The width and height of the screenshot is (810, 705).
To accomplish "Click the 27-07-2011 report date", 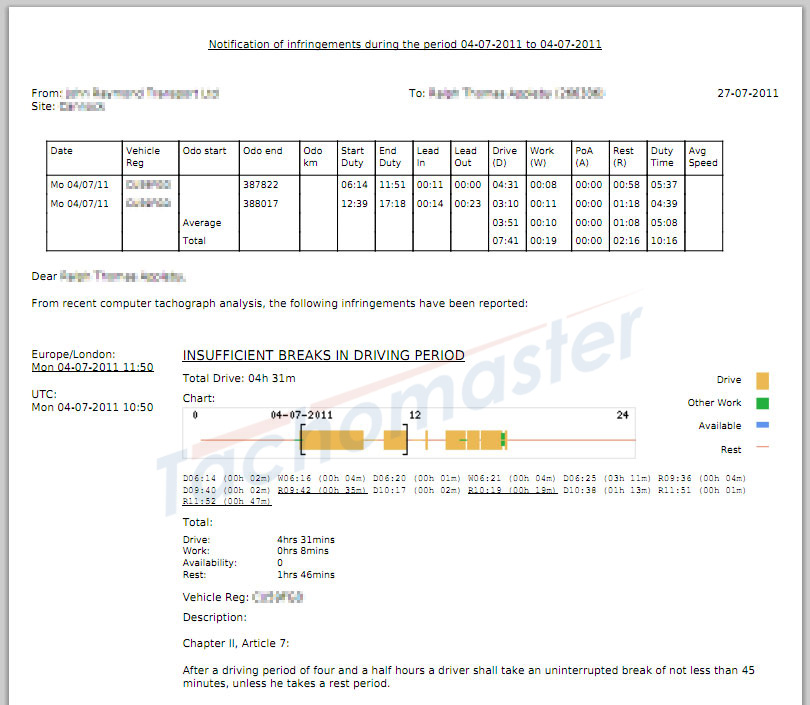I will pyautogui.click(x=747, y=93).
